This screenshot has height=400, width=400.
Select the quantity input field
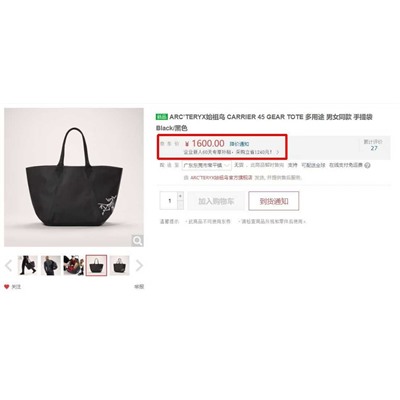(169, 201)
